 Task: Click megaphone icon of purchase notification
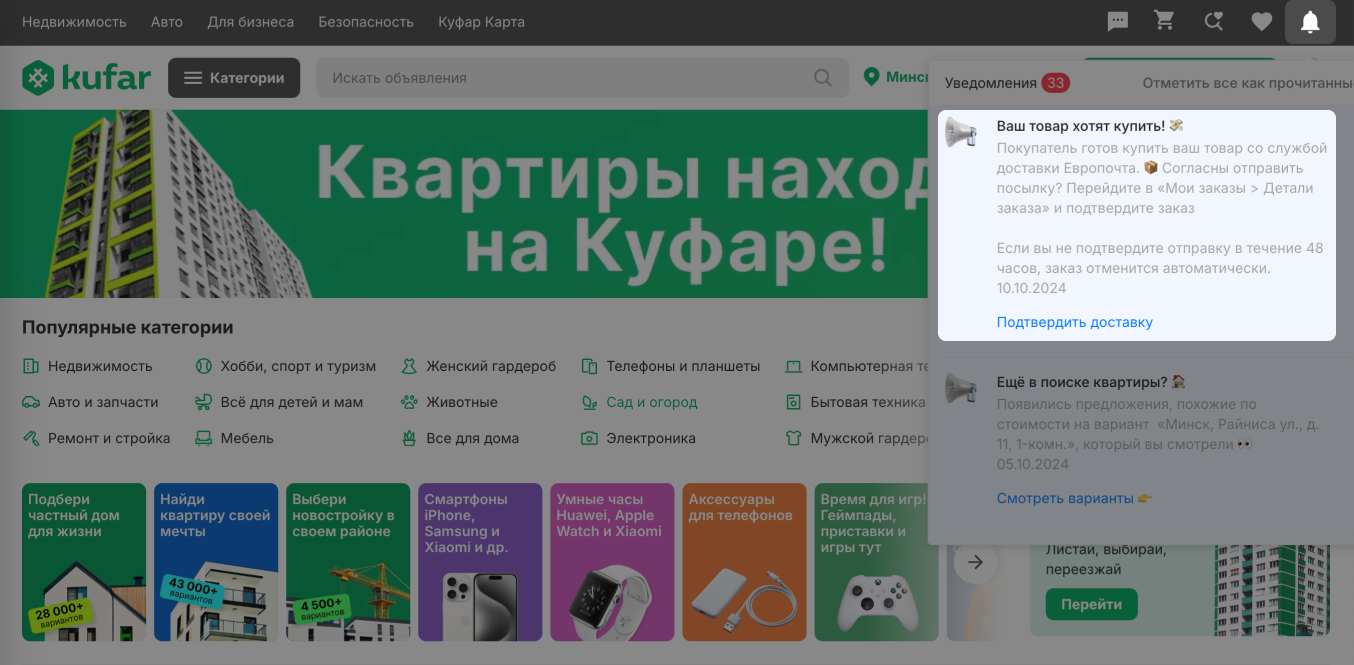(962, 133)
